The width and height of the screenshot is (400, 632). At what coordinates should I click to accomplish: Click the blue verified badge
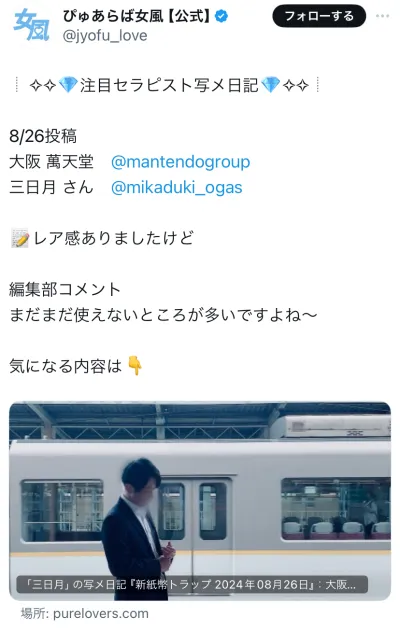click(221, 16)
